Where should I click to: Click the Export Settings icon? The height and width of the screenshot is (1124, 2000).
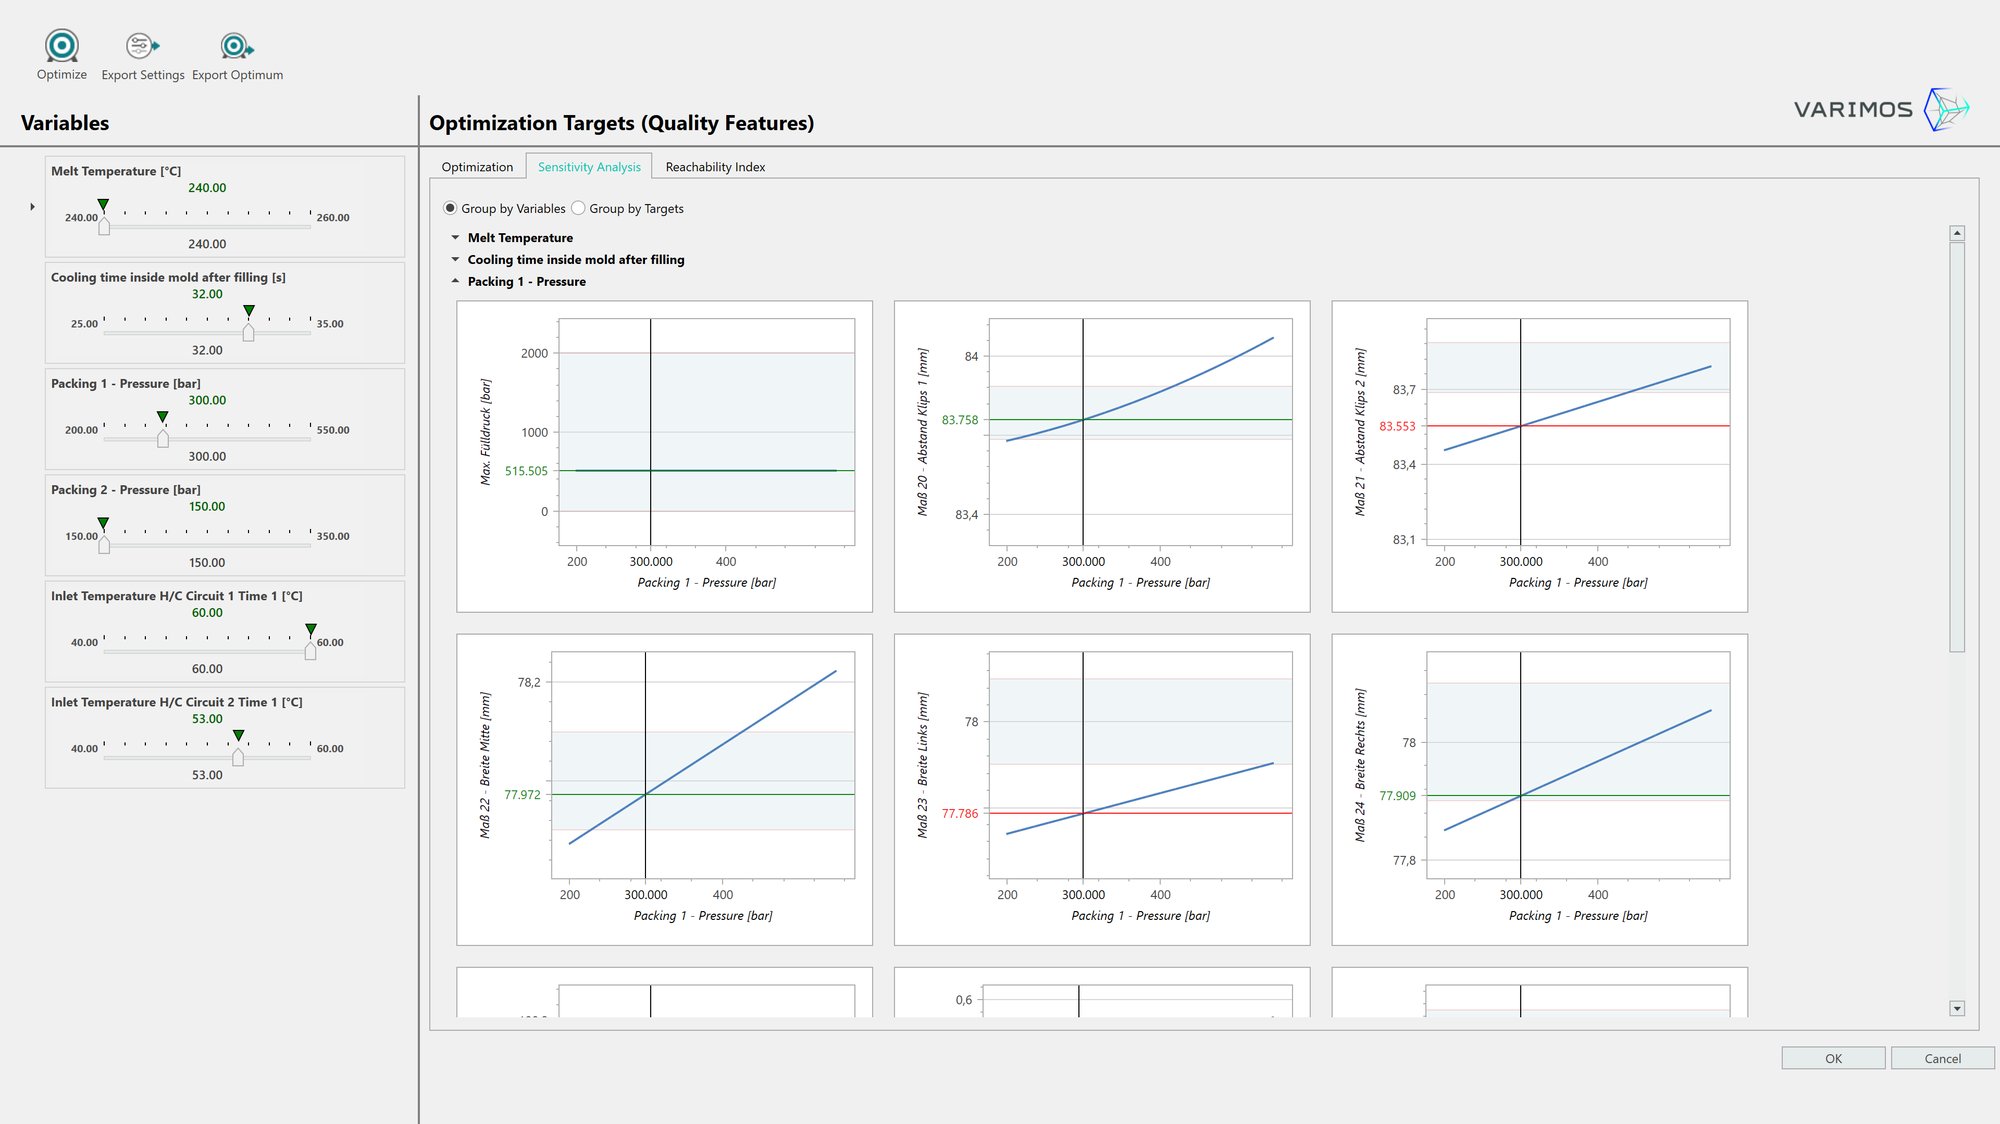[x=142, y=46]
